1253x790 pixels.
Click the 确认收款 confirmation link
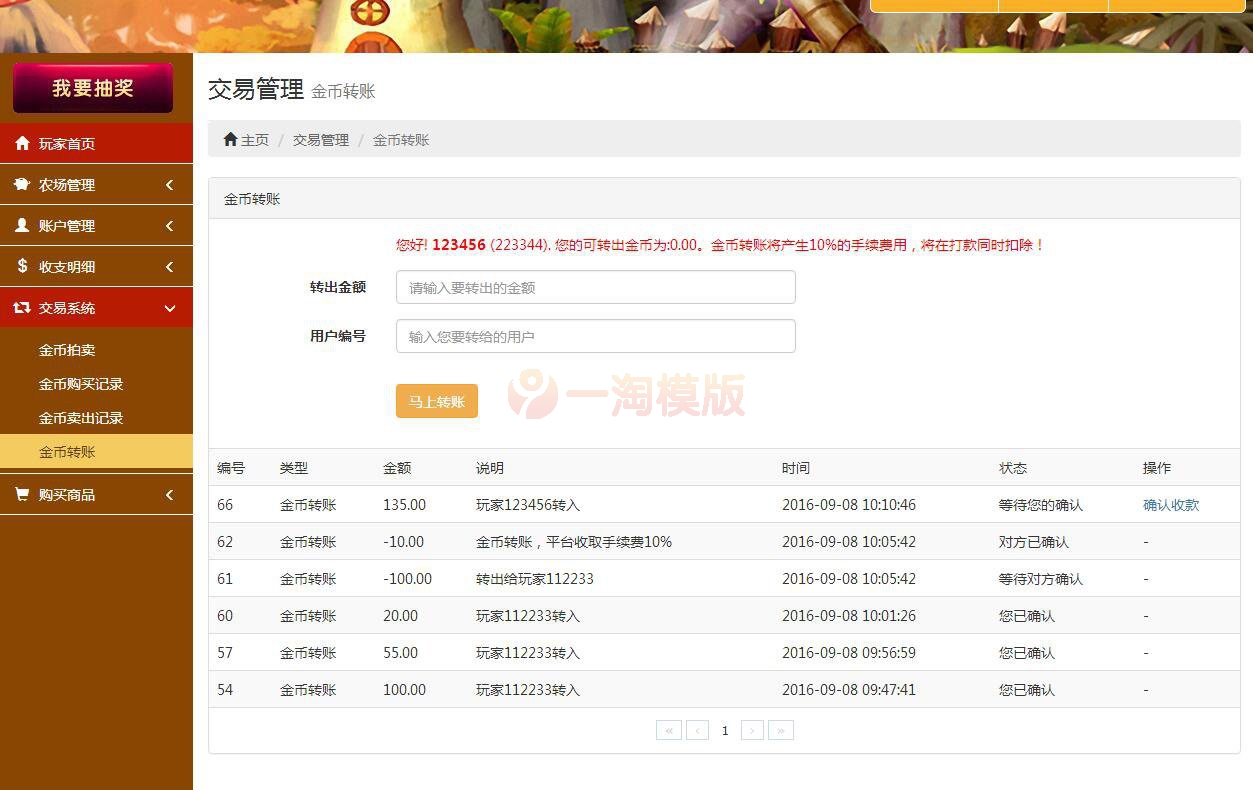pos(1170,505)
